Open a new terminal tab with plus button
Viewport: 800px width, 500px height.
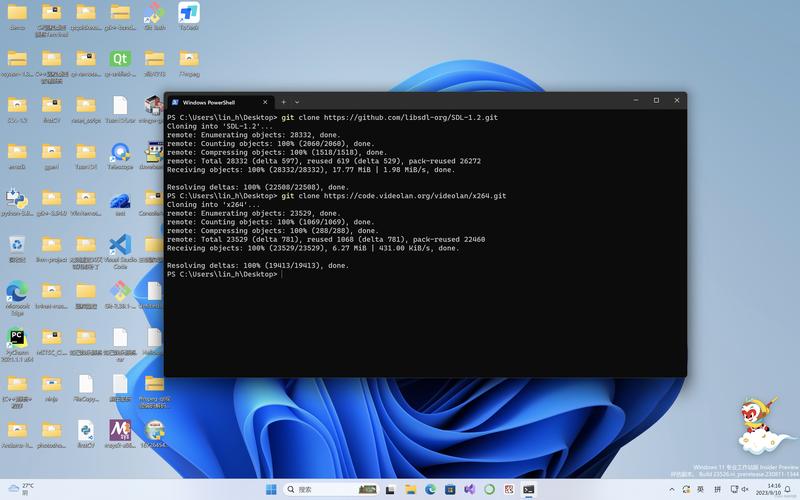(x=283, y=102)
